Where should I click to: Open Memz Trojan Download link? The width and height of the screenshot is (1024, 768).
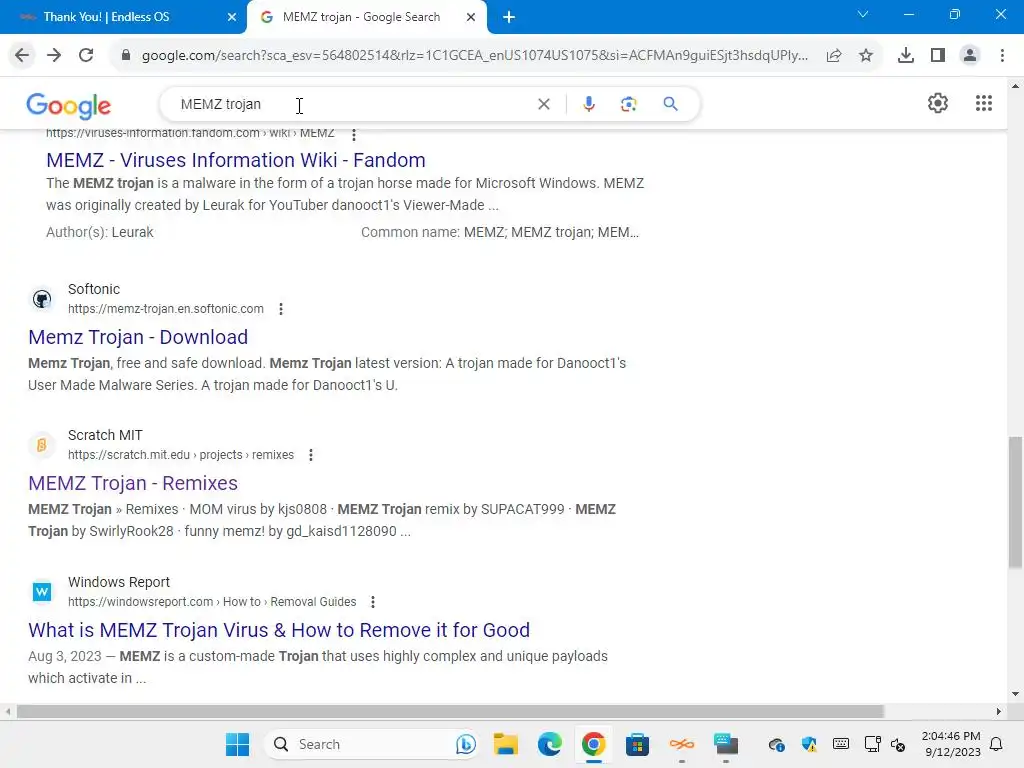point(138,337)
